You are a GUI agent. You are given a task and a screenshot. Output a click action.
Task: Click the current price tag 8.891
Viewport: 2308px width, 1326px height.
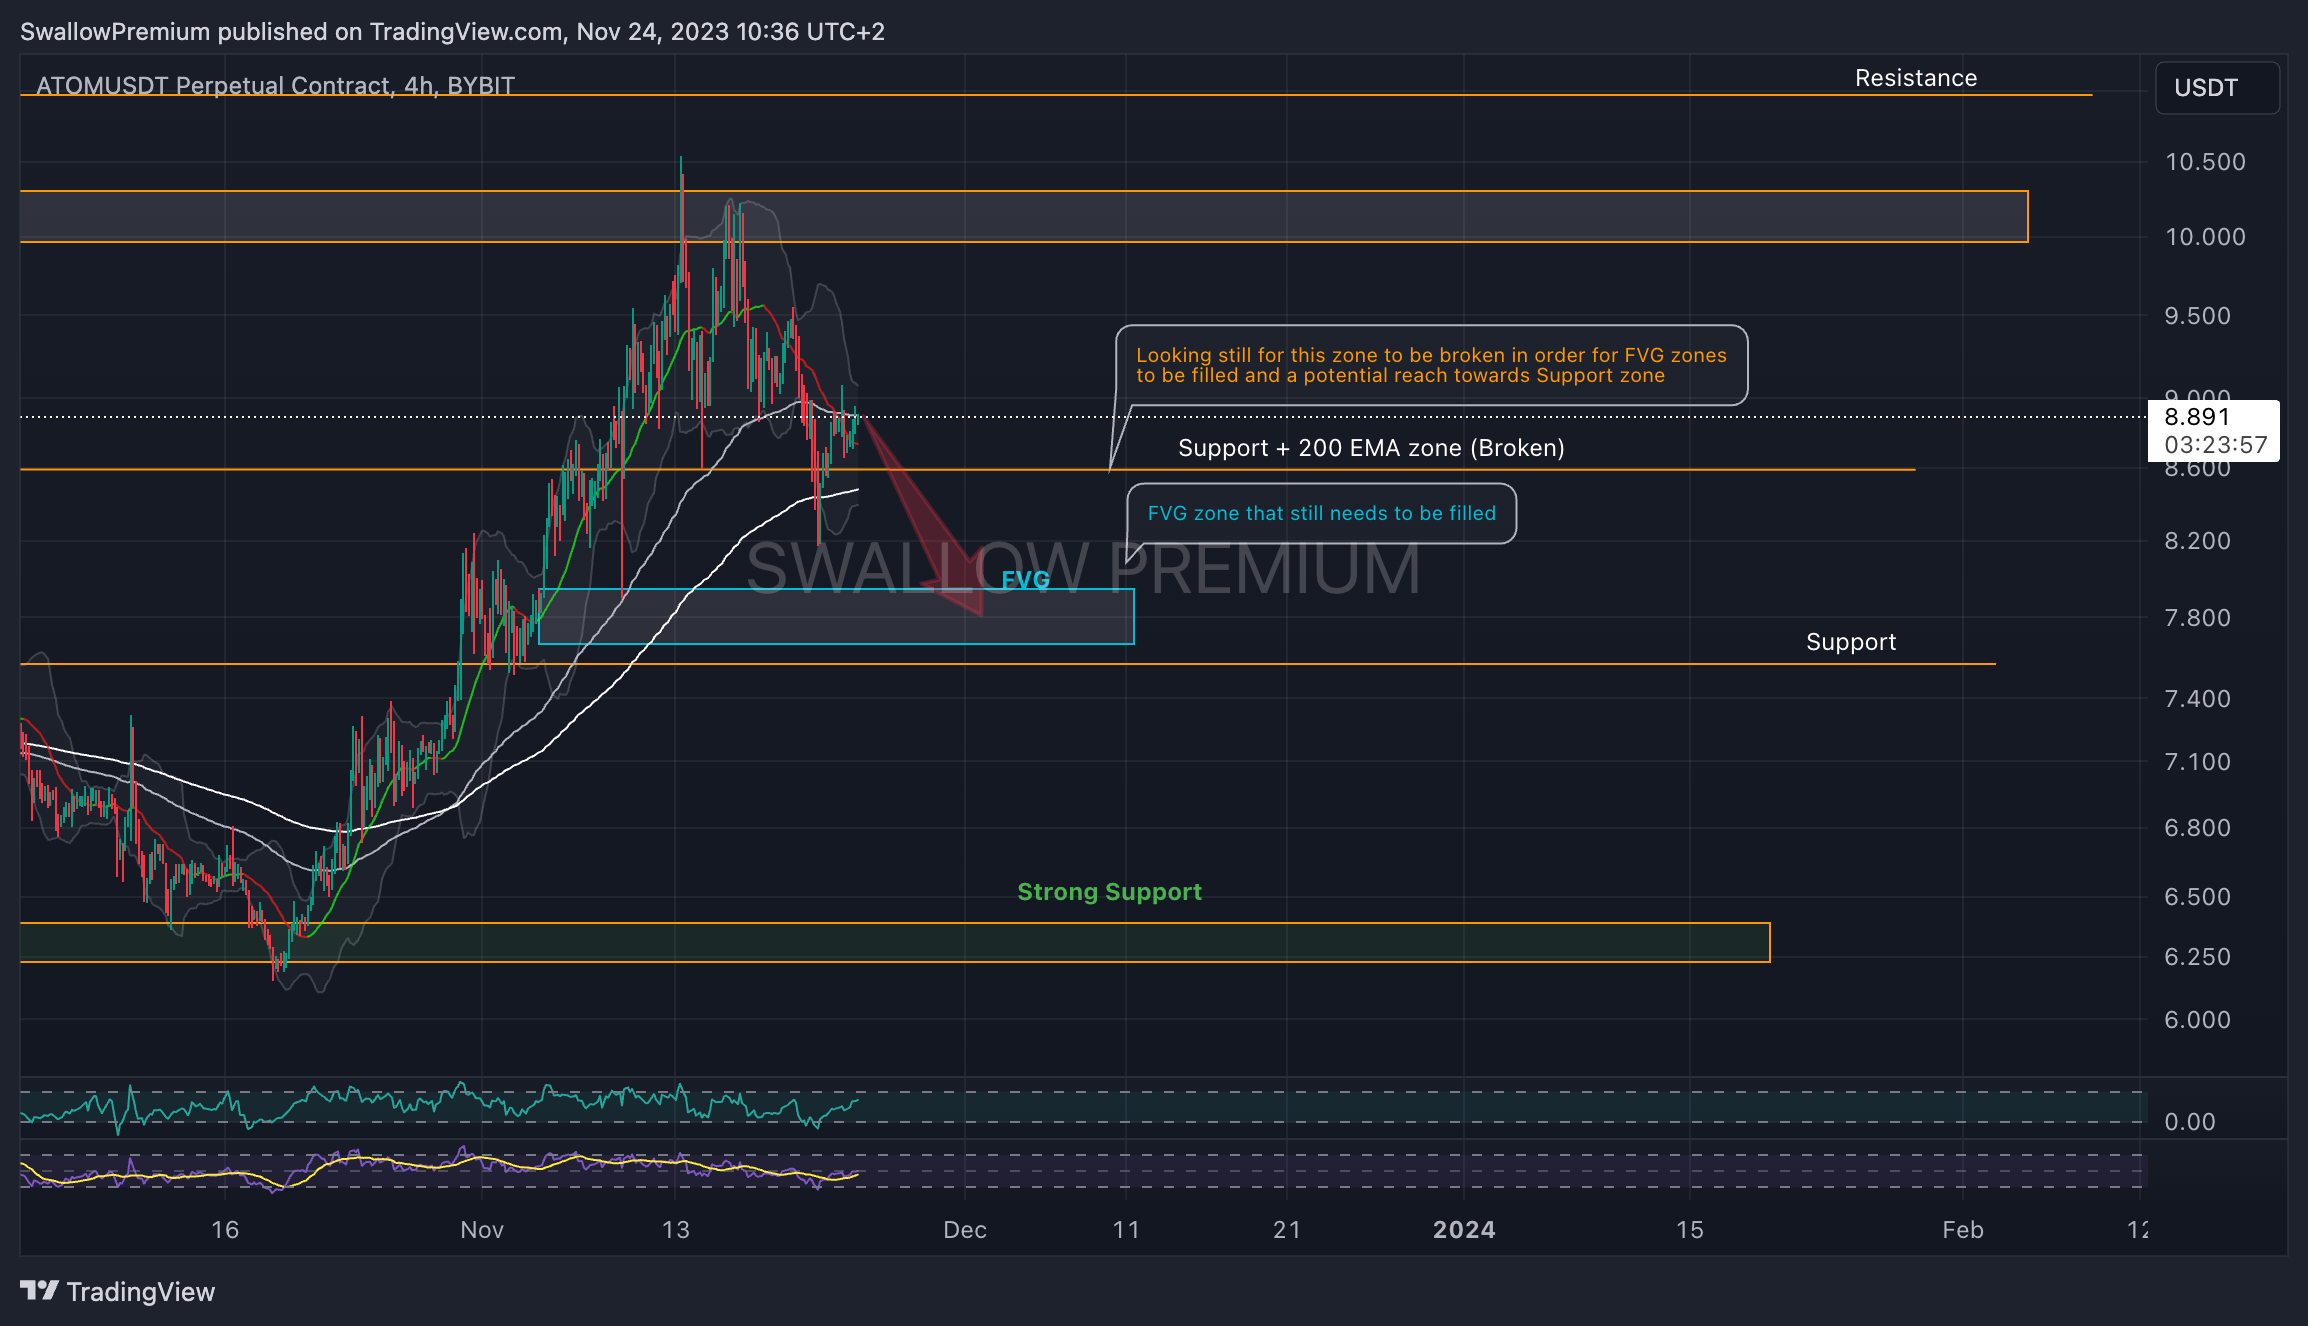click(x=2197, y=418)
